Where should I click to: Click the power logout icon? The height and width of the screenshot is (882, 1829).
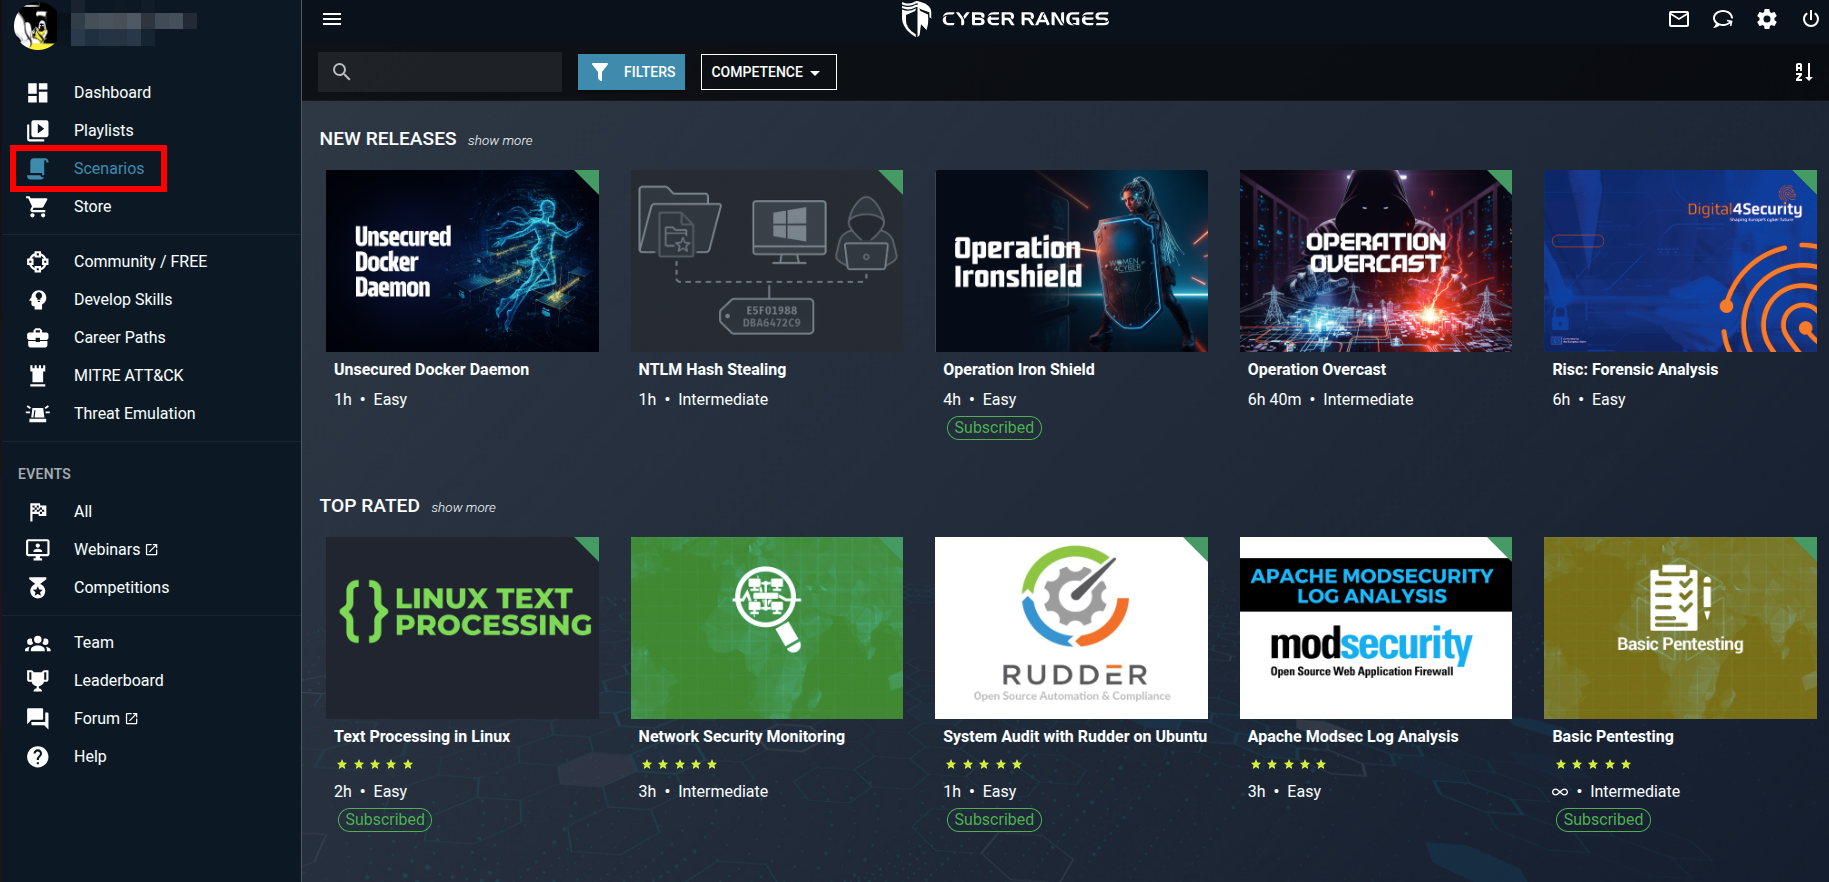click(1810, 19)
